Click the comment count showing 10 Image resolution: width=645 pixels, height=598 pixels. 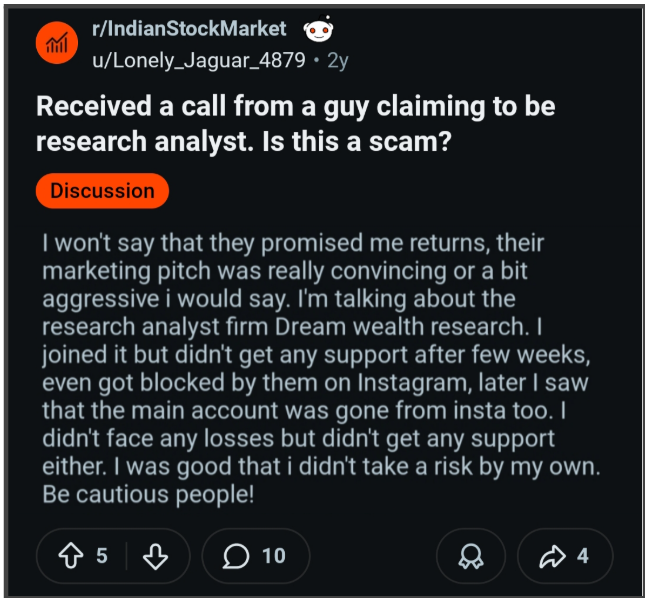274,556
